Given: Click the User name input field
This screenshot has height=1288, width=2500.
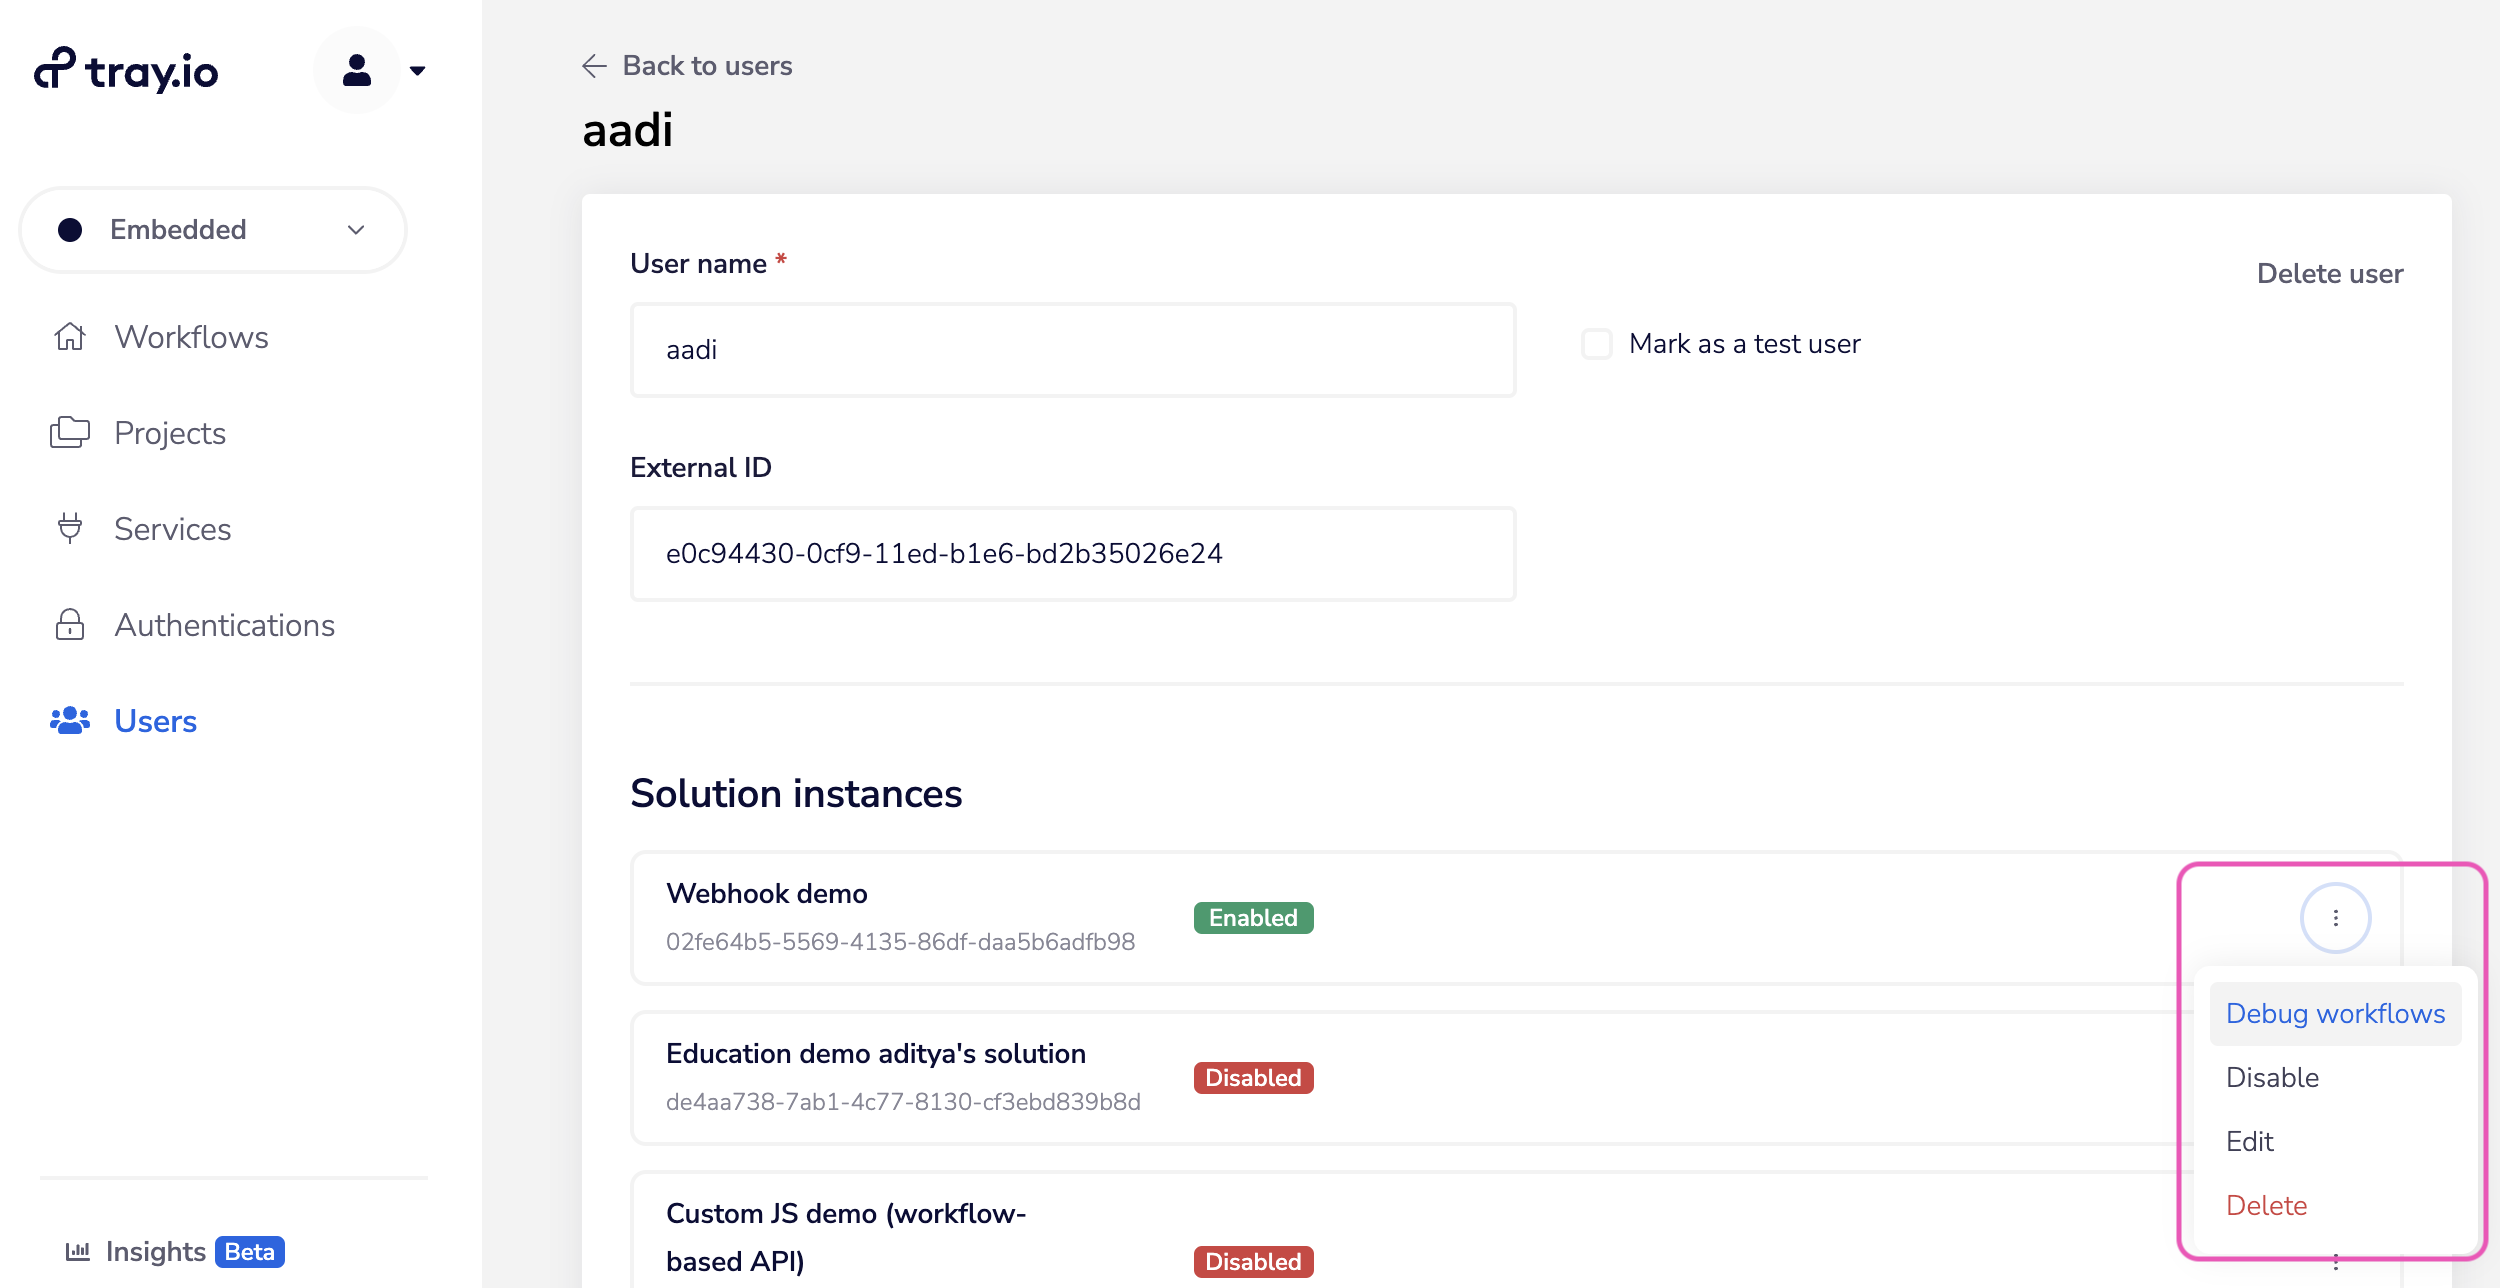Looking at the screenshot, I should pos(1072,350).
